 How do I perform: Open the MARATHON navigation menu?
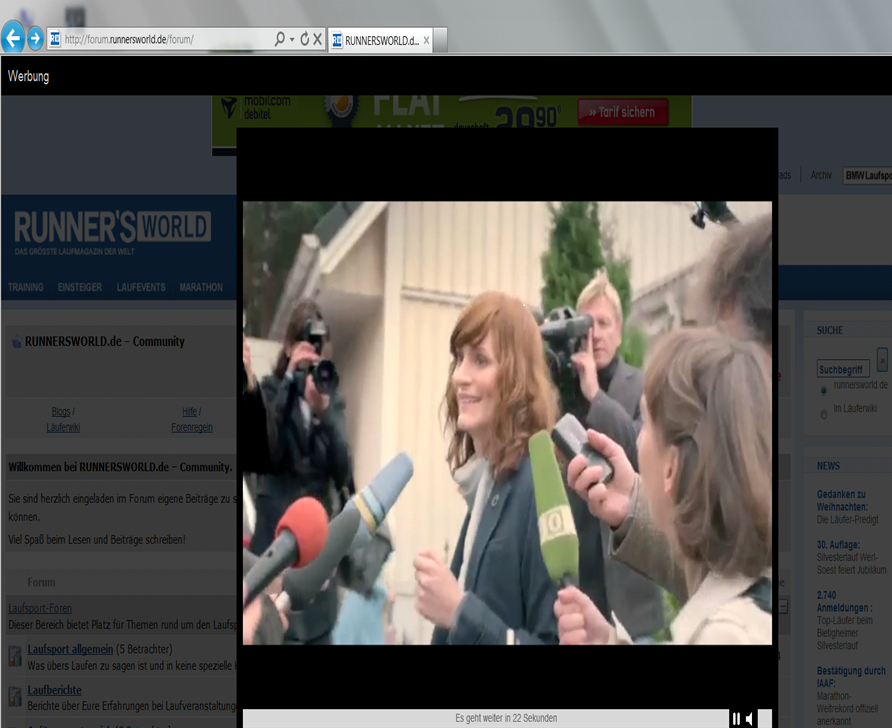tap(201, 287)
